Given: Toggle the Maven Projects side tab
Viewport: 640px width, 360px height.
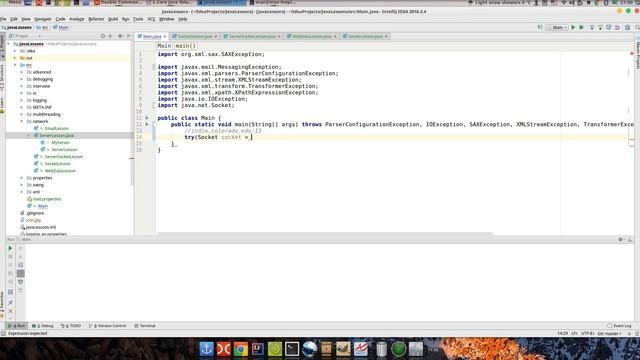Looking at the screenshot, I should tap(637, 55).
